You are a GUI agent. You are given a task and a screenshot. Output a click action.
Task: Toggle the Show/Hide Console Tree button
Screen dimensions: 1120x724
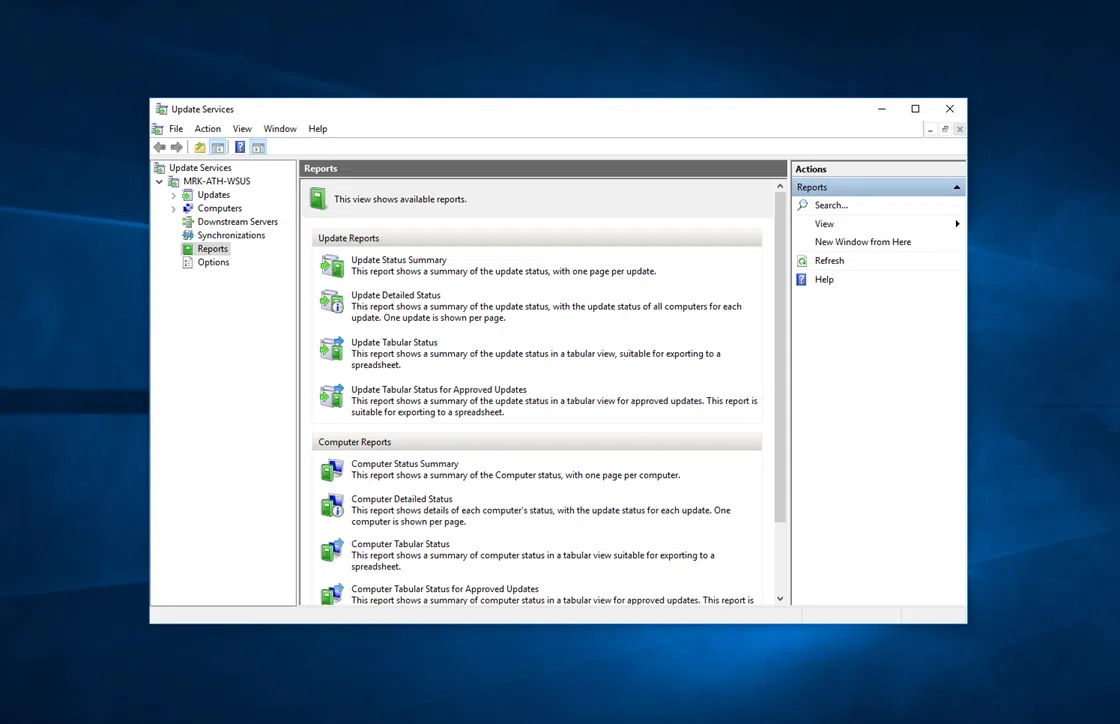(x=218, y=147)
